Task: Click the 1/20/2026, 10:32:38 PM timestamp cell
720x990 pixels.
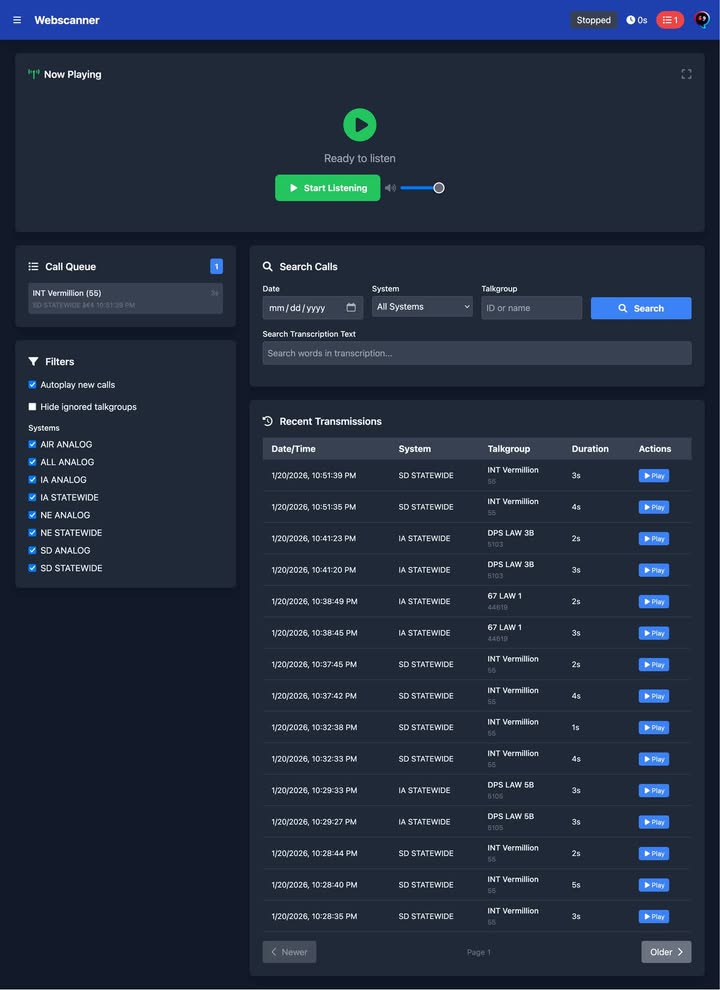Action: coord(315,727)
